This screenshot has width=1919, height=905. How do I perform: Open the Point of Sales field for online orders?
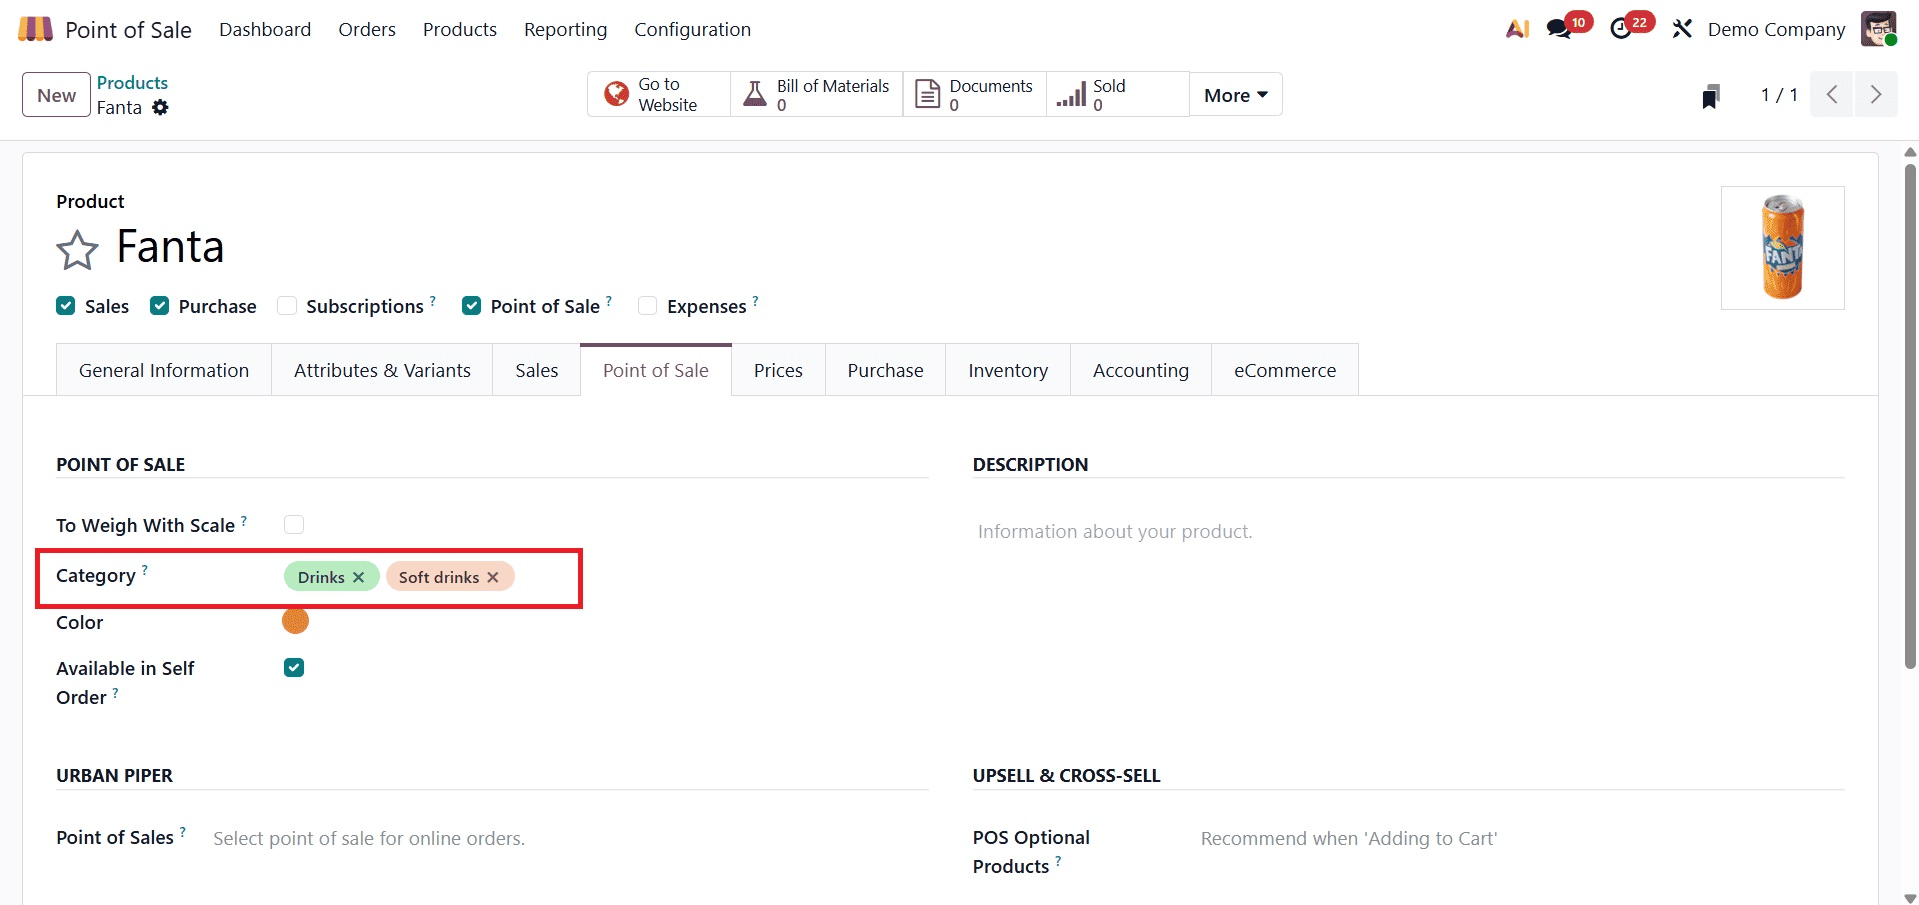pos(368,838)
